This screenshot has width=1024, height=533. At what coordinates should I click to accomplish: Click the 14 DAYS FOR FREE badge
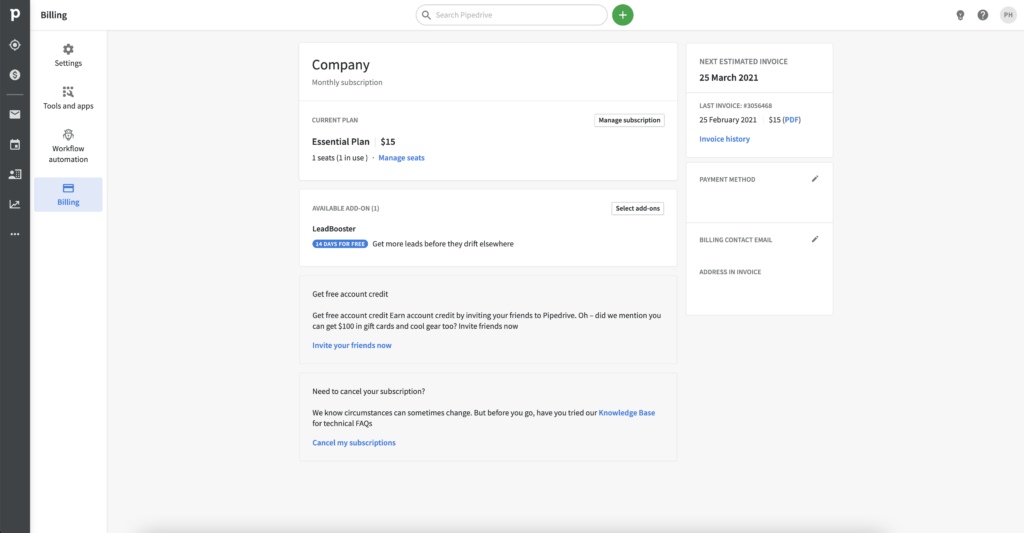click(x=340, y=244)
